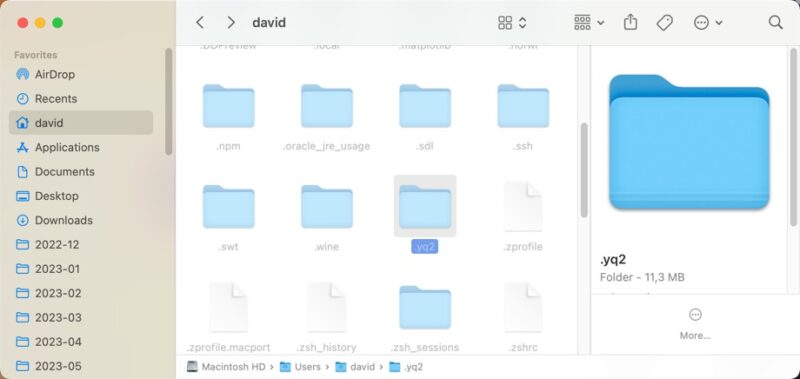Open Documents in the sidebar
The width and height of the screenshot is (800, 379).
tap(81, 172)
